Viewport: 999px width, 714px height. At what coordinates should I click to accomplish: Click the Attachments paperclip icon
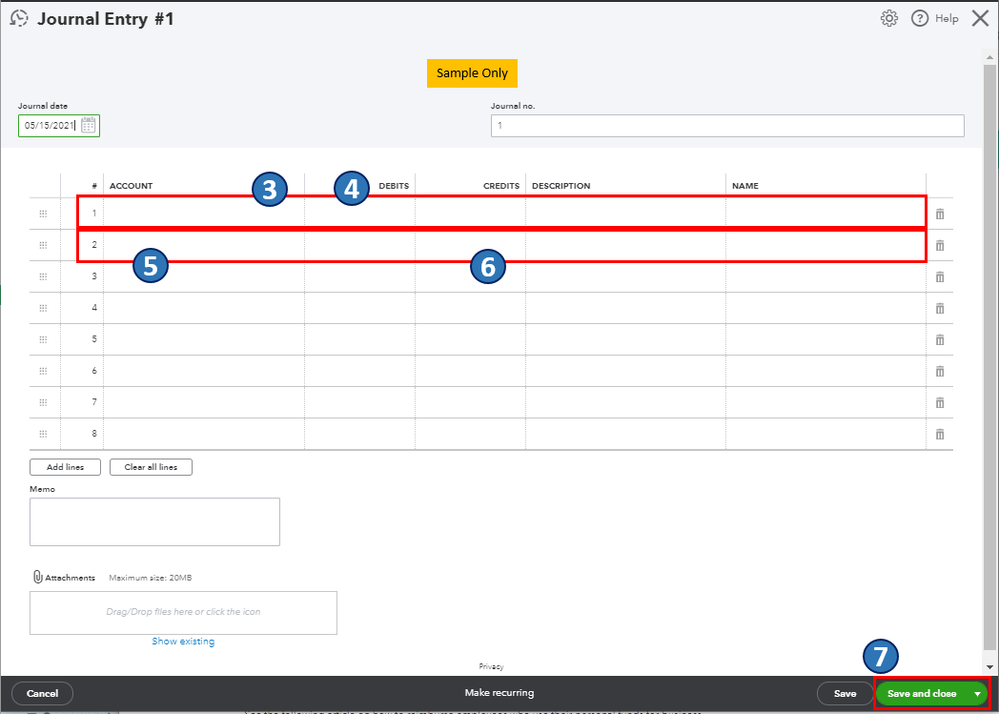click(x=38, y=577)
